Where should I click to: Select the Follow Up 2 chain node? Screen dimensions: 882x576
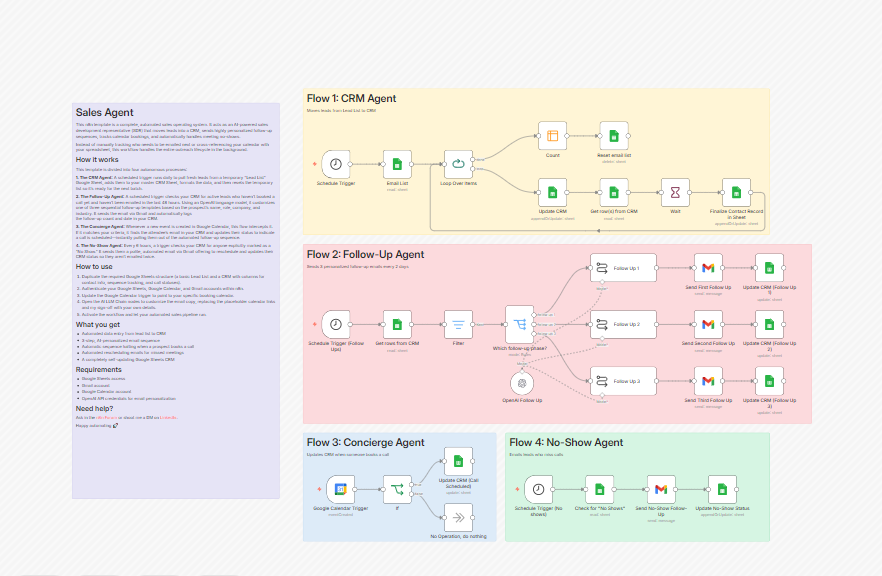coord(623,325)
